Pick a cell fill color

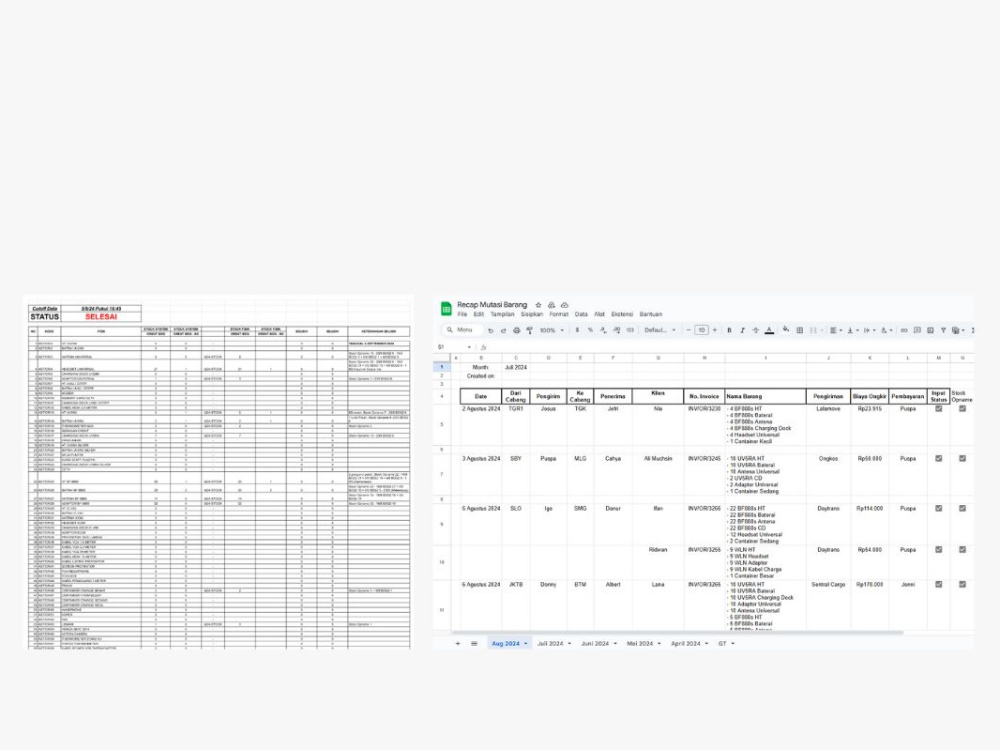786,330
